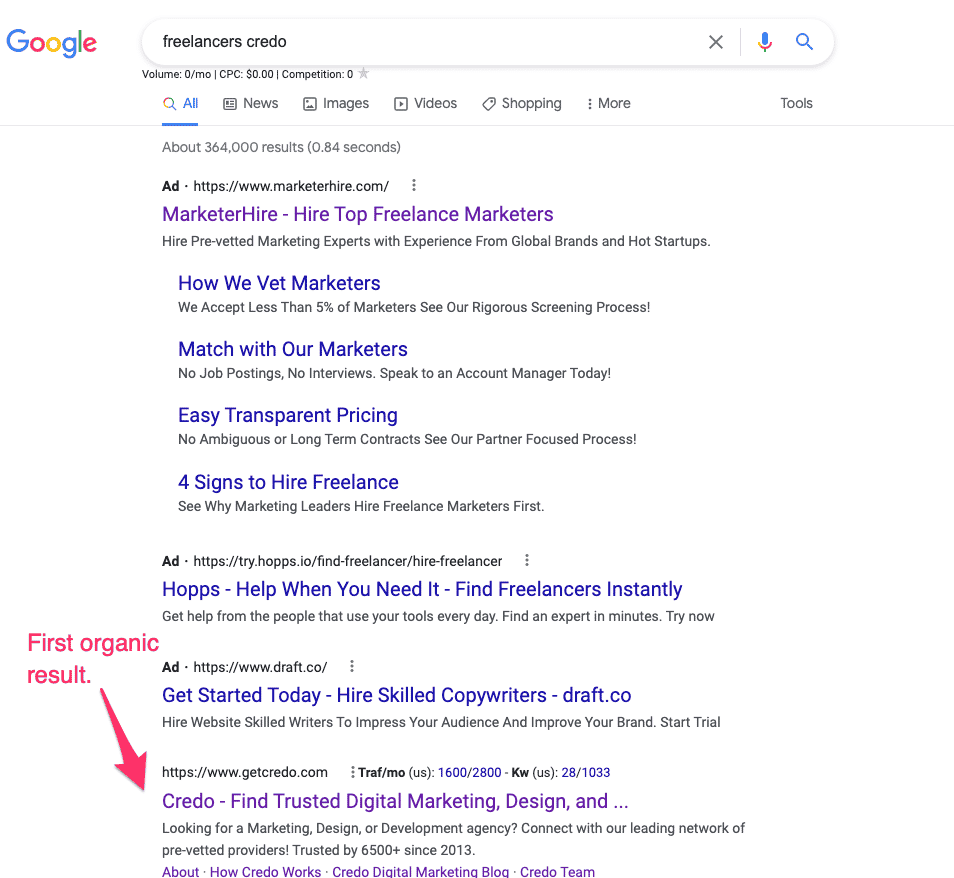Click the blue magnifier search icon

point(804,41)
